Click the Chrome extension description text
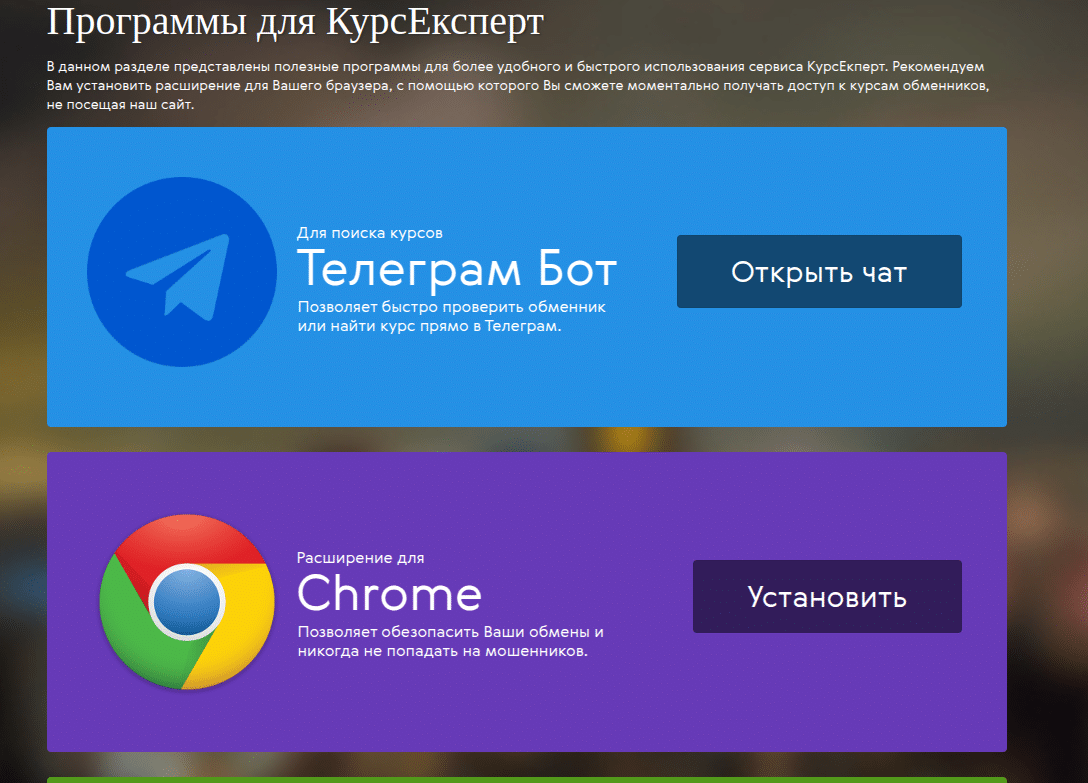The width and height of the screenshot is (1088, 783). (x=450, y=642)
